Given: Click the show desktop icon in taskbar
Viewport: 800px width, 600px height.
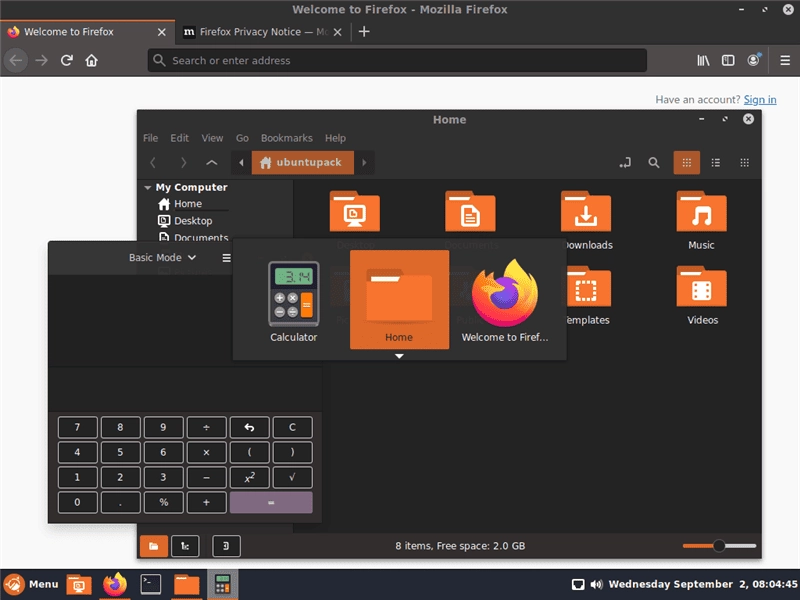Looking at the screenshot, I should 79,585.
